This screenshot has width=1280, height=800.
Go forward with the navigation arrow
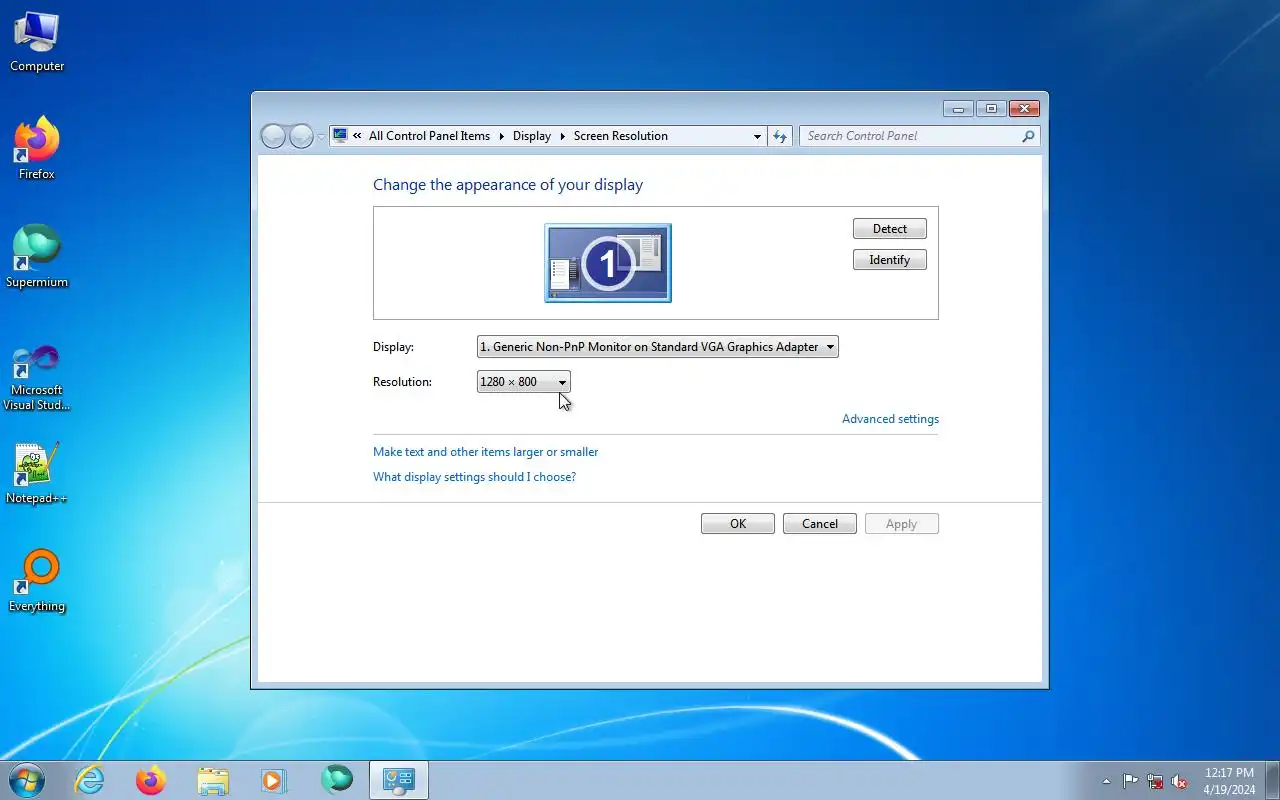tap(301, 136)
